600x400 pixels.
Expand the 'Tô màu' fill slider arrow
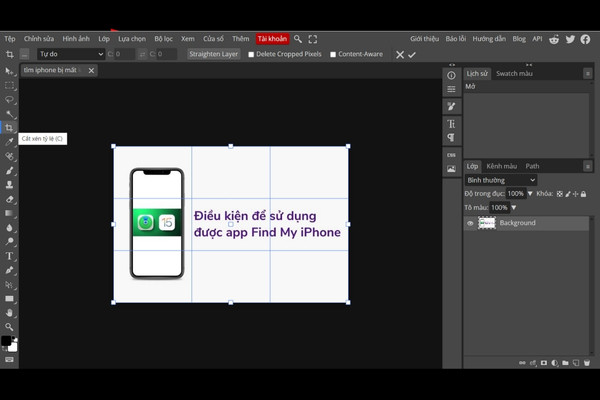point(514,207)
